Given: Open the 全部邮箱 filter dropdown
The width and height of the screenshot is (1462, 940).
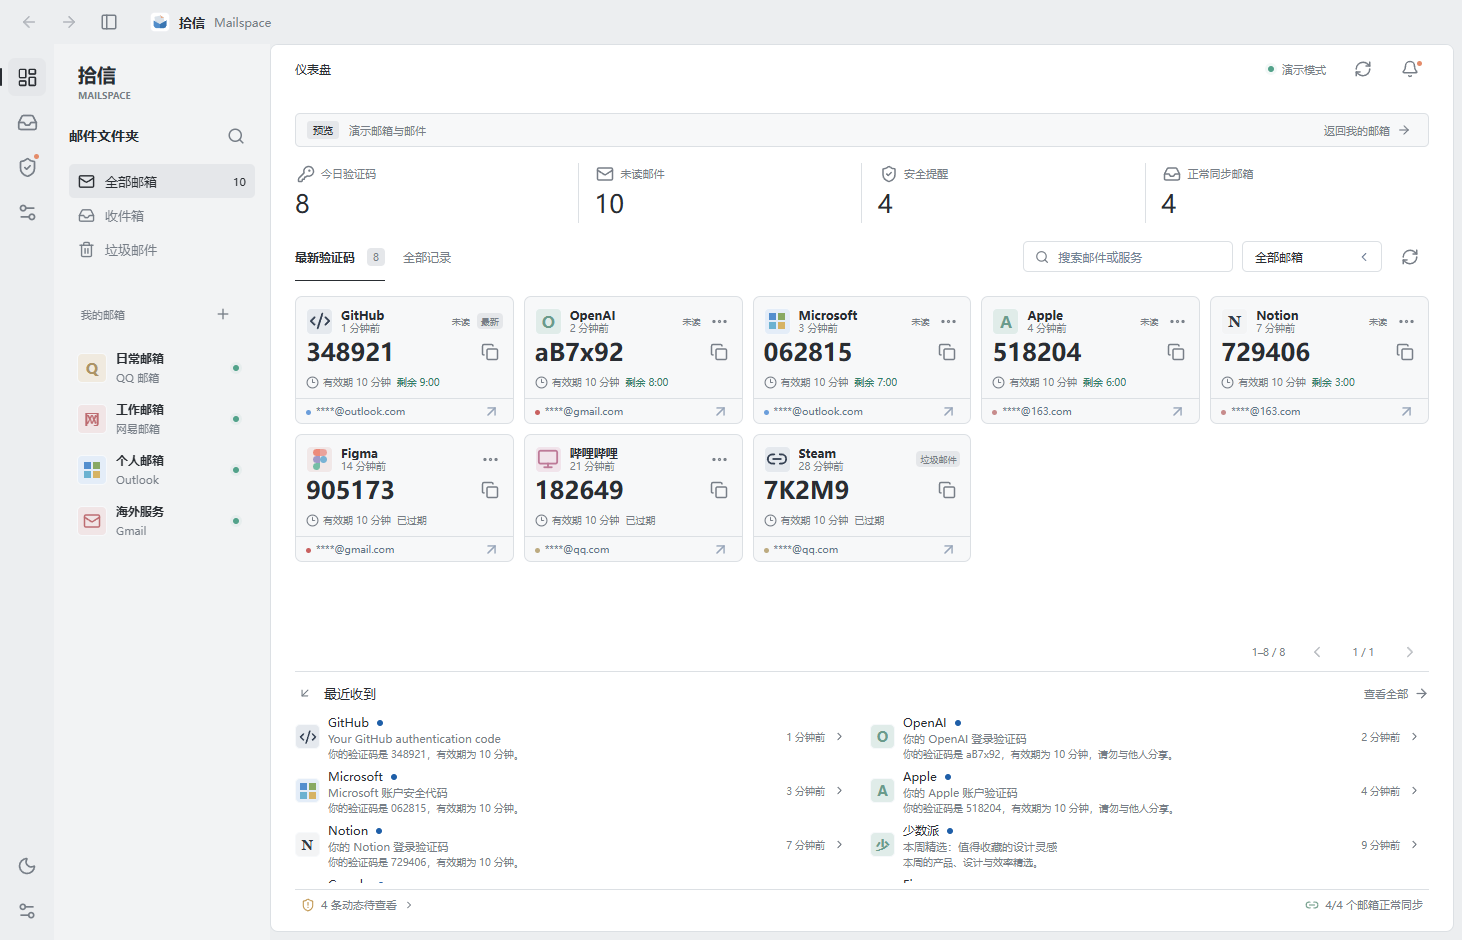Looking at the screenshot, I should (1311, 257).
